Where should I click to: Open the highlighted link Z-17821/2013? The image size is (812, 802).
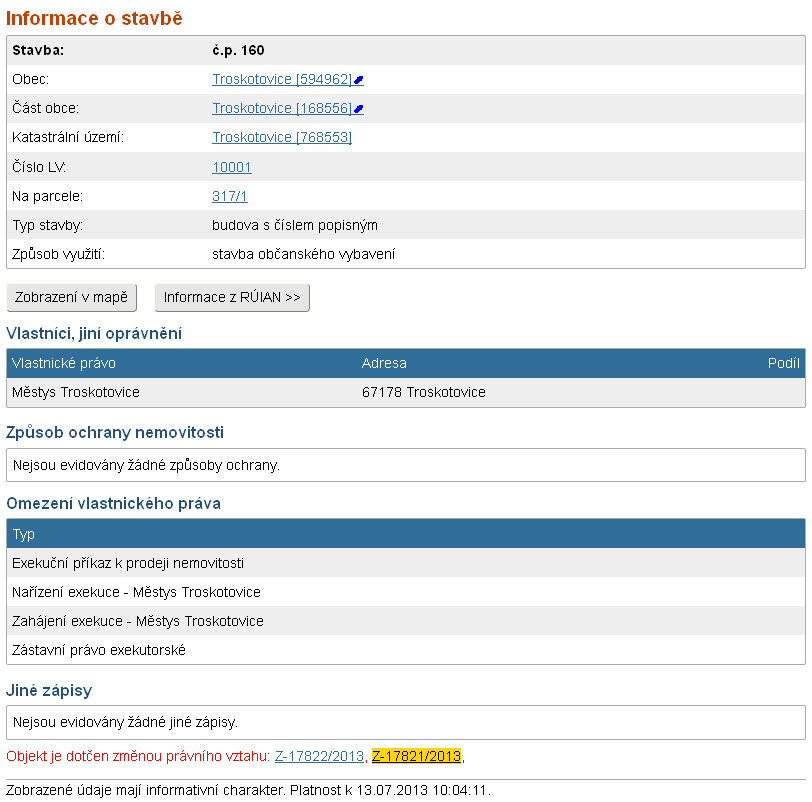pyautogui.click(x=416, y=756)
